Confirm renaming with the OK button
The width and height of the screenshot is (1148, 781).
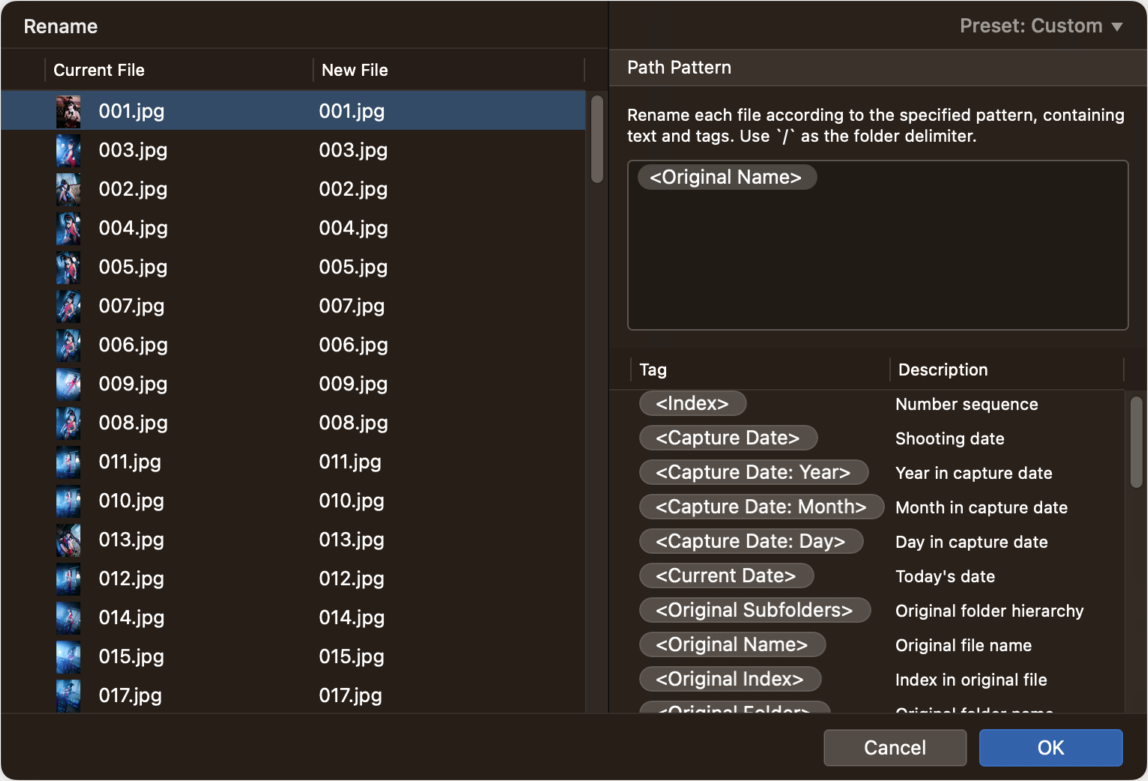[x=1051, y=747]
